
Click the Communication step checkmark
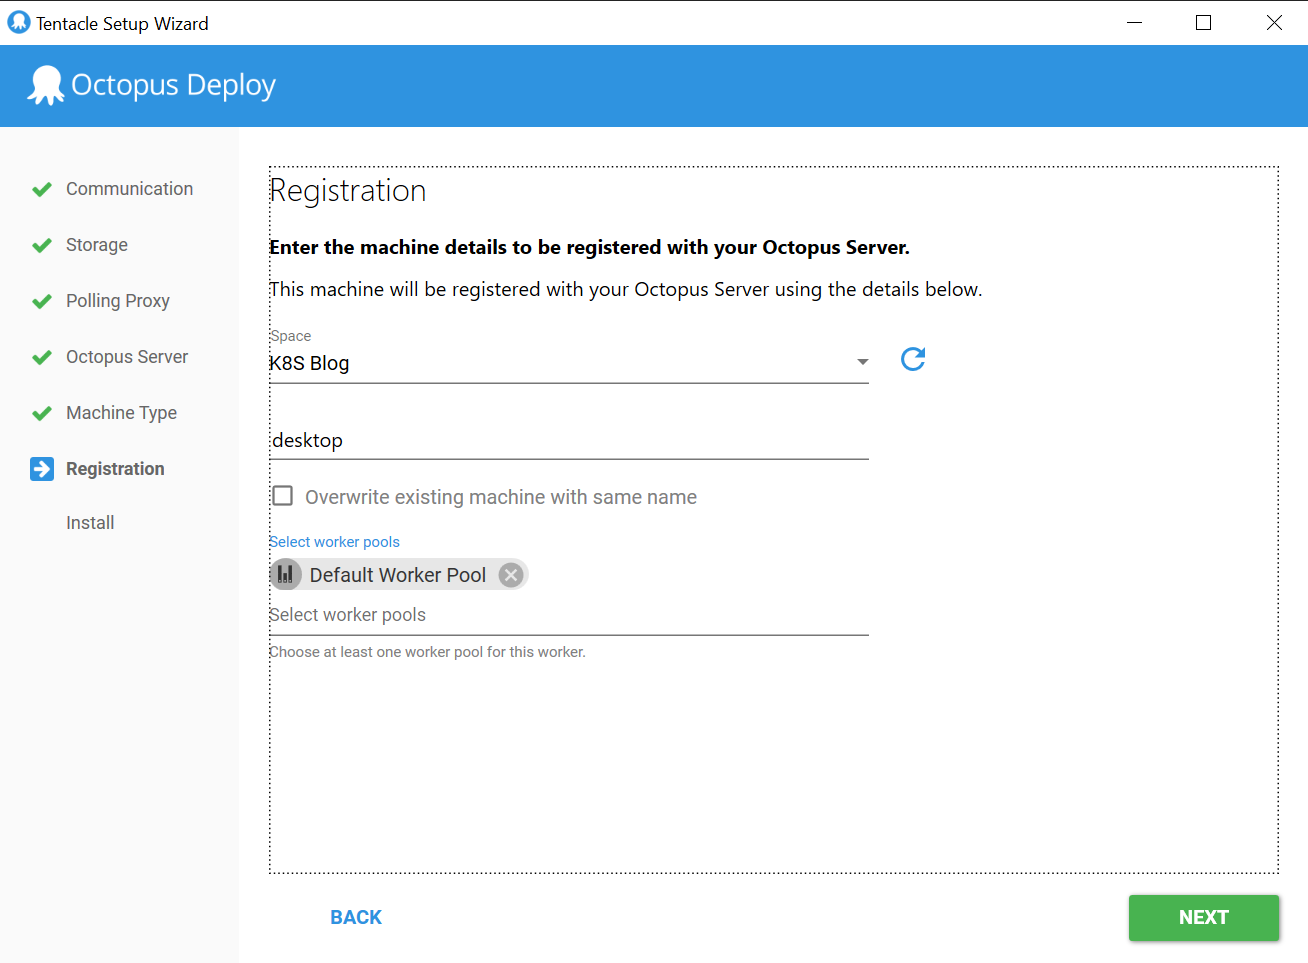click(x=42, y=189)
